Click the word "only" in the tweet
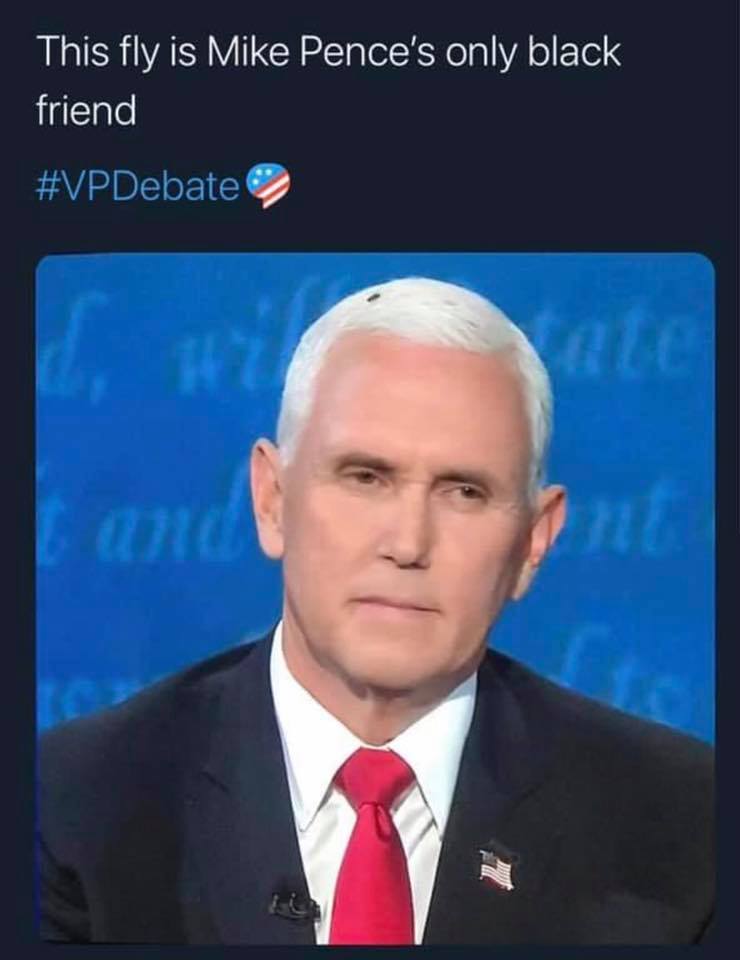Screen dimensions: 740x960 (x=482, y=53)
